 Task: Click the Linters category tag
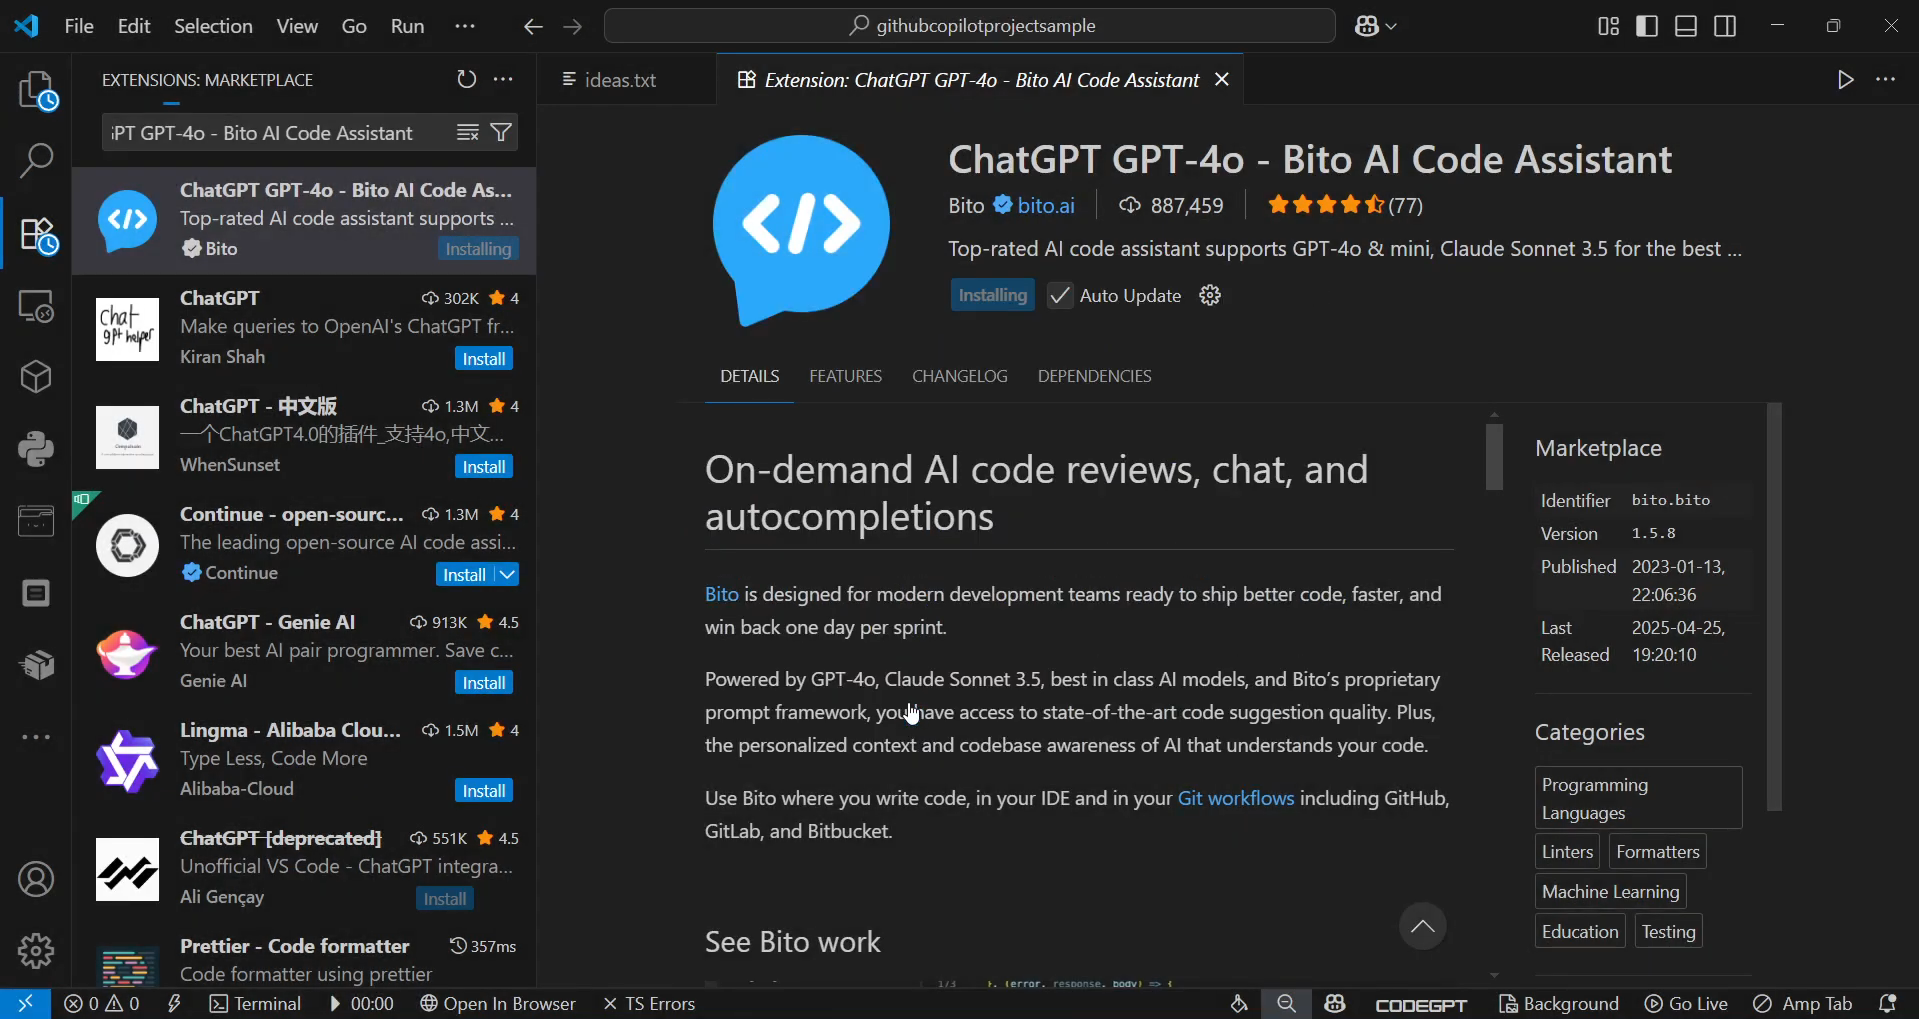1567,851
